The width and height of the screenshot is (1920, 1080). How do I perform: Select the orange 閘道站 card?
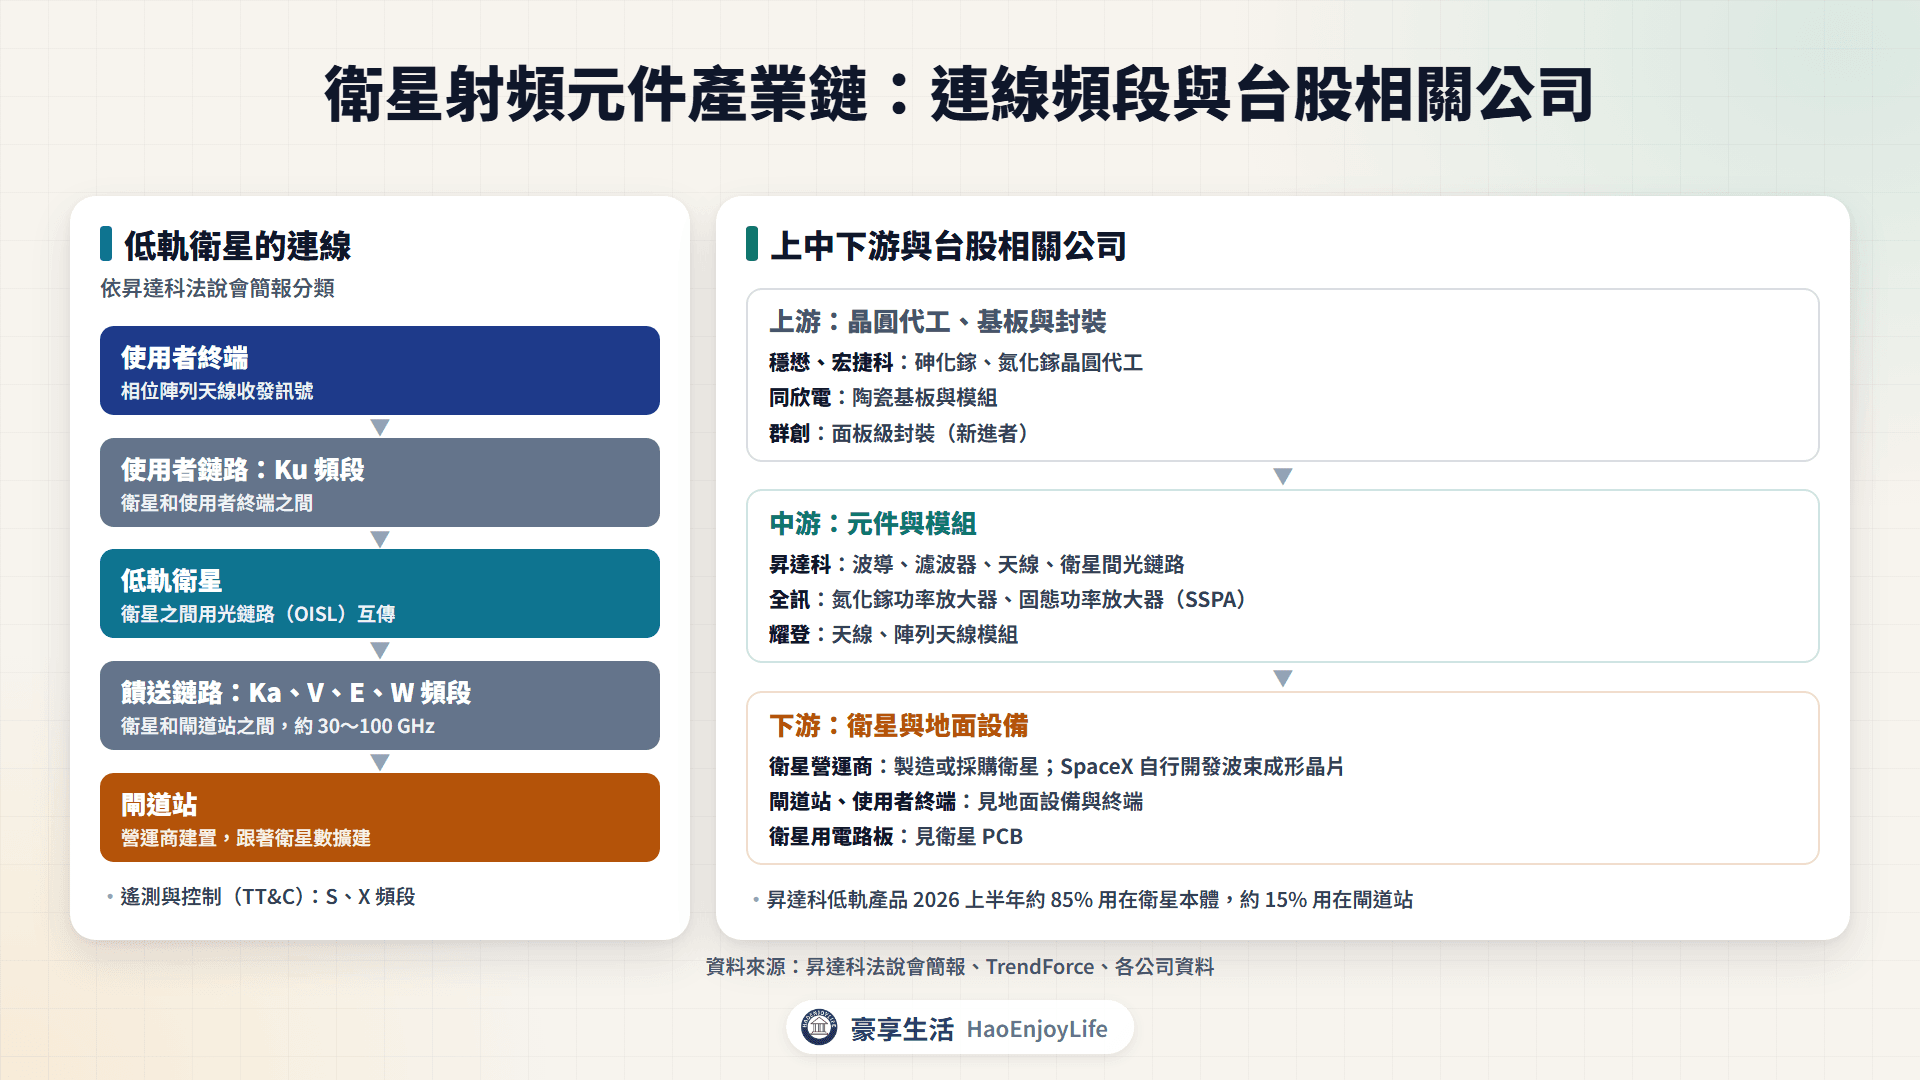pos(380,817)
